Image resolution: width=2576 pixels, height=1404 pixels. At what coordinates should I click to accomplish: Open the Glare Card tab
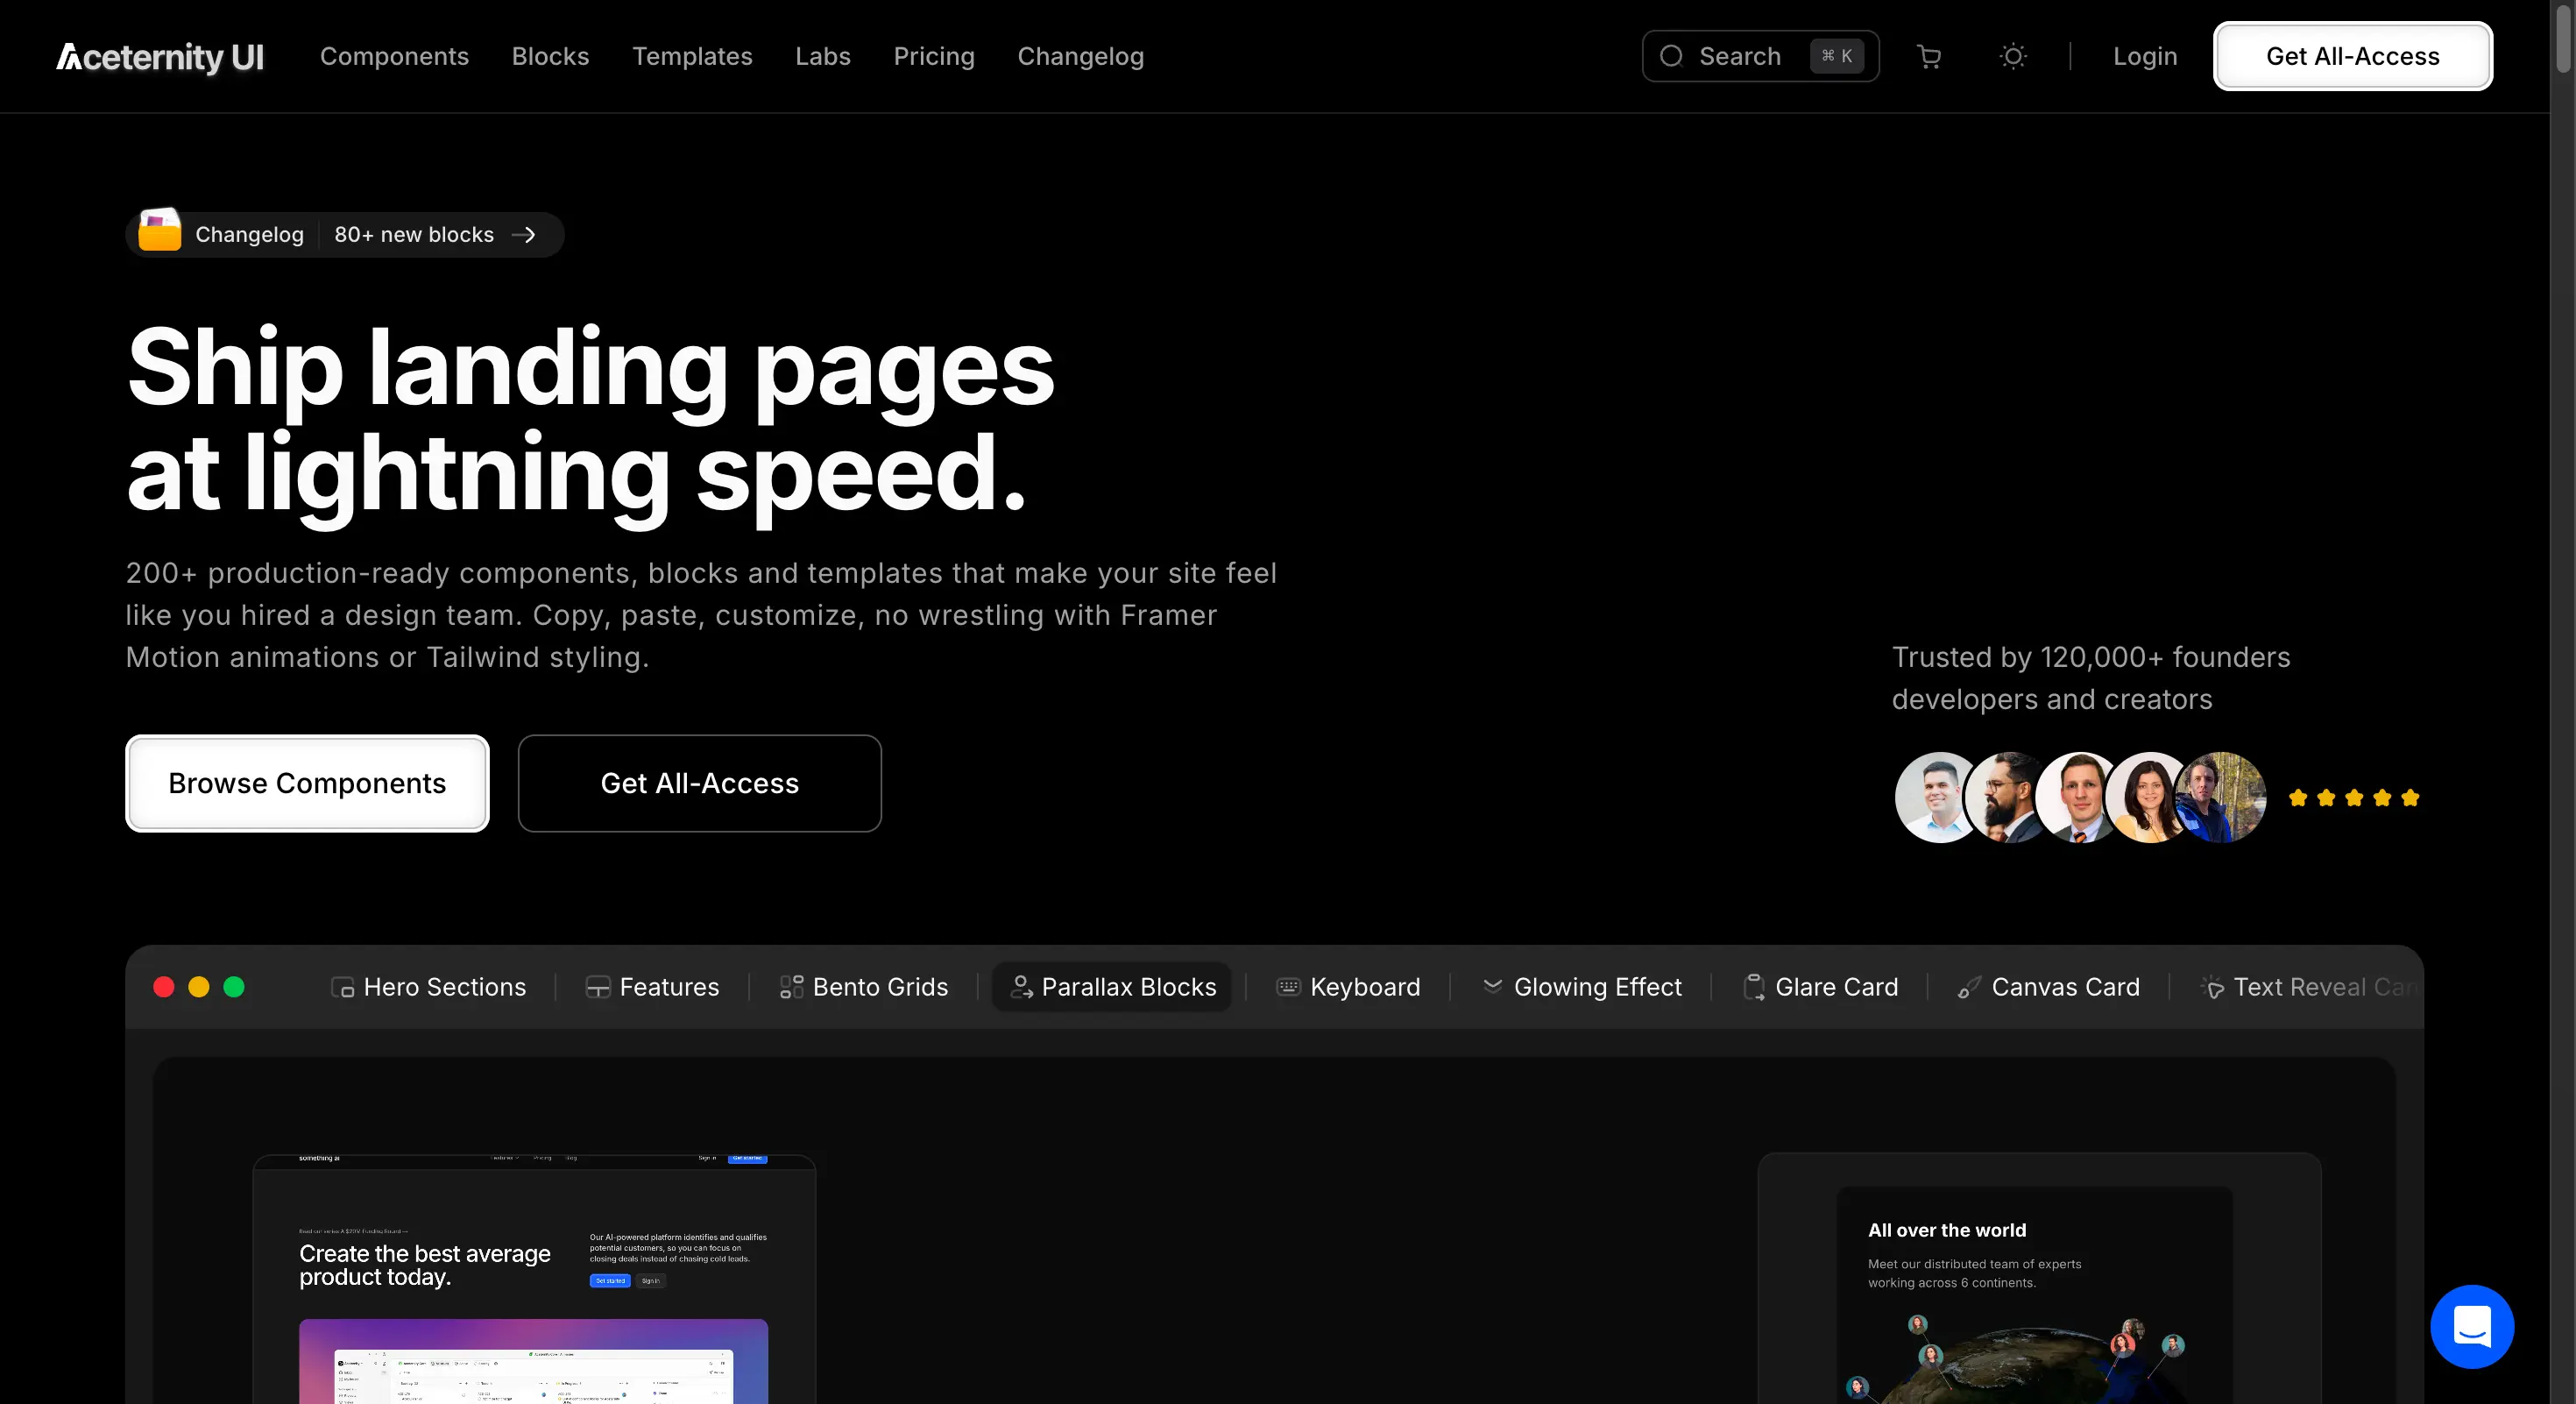click(x=1820, y=988)
